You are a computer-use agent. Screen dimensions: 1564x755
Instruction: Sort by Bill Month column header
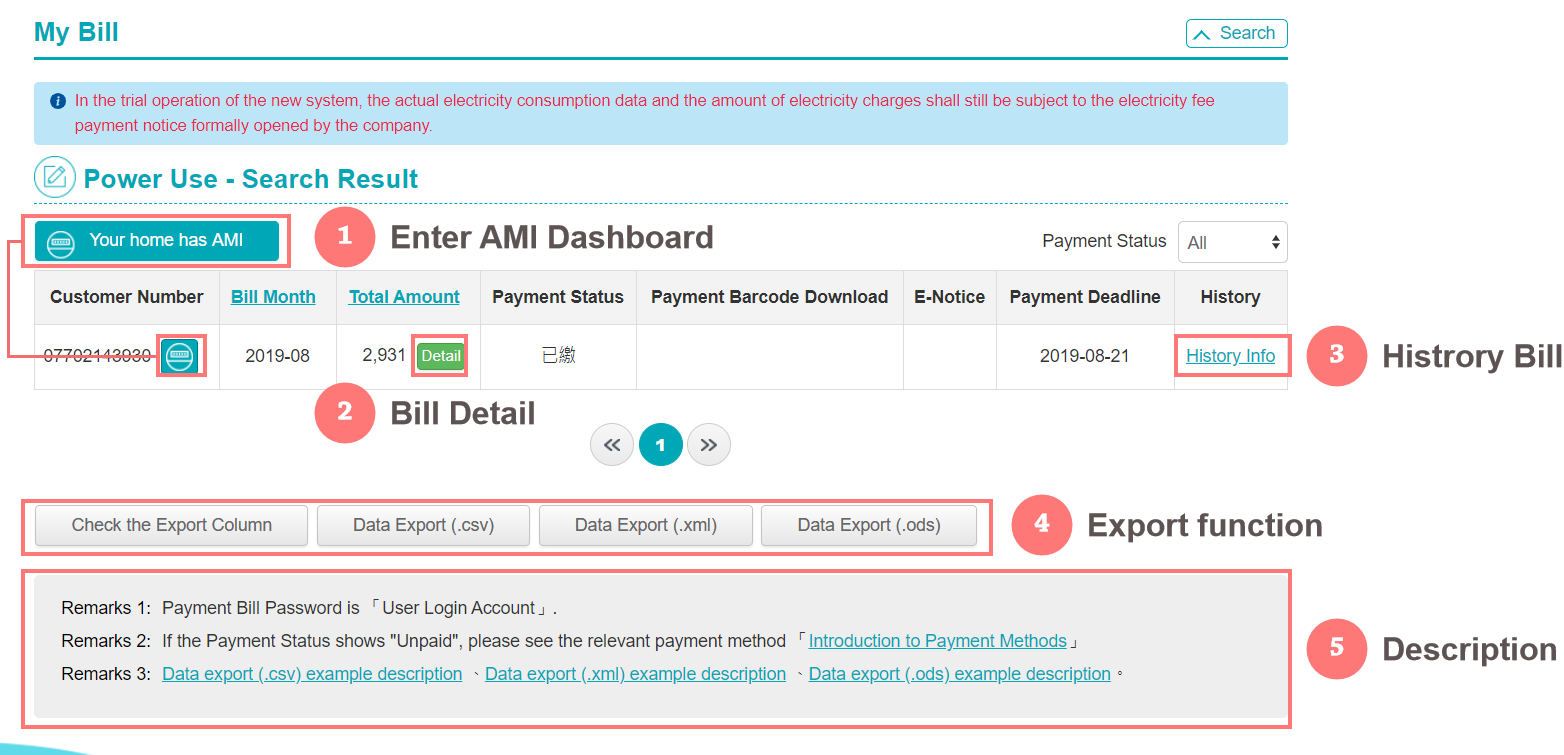273,297
